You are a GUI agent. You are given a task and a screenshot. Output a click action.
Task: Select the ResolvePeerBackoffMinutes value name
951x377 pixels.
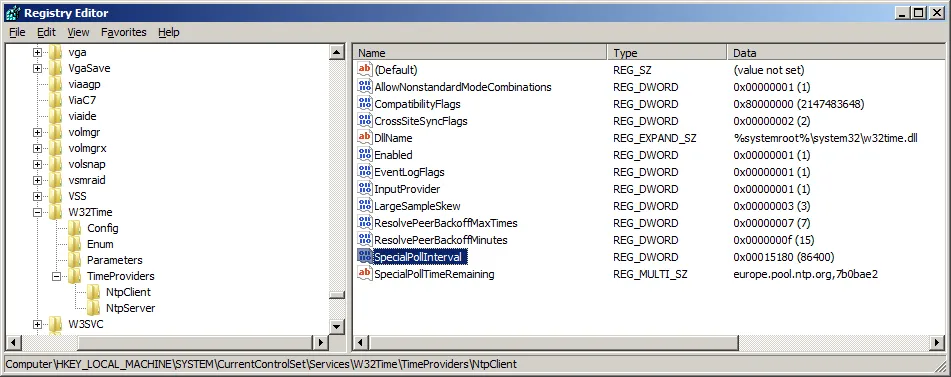(x=440, y=239)
